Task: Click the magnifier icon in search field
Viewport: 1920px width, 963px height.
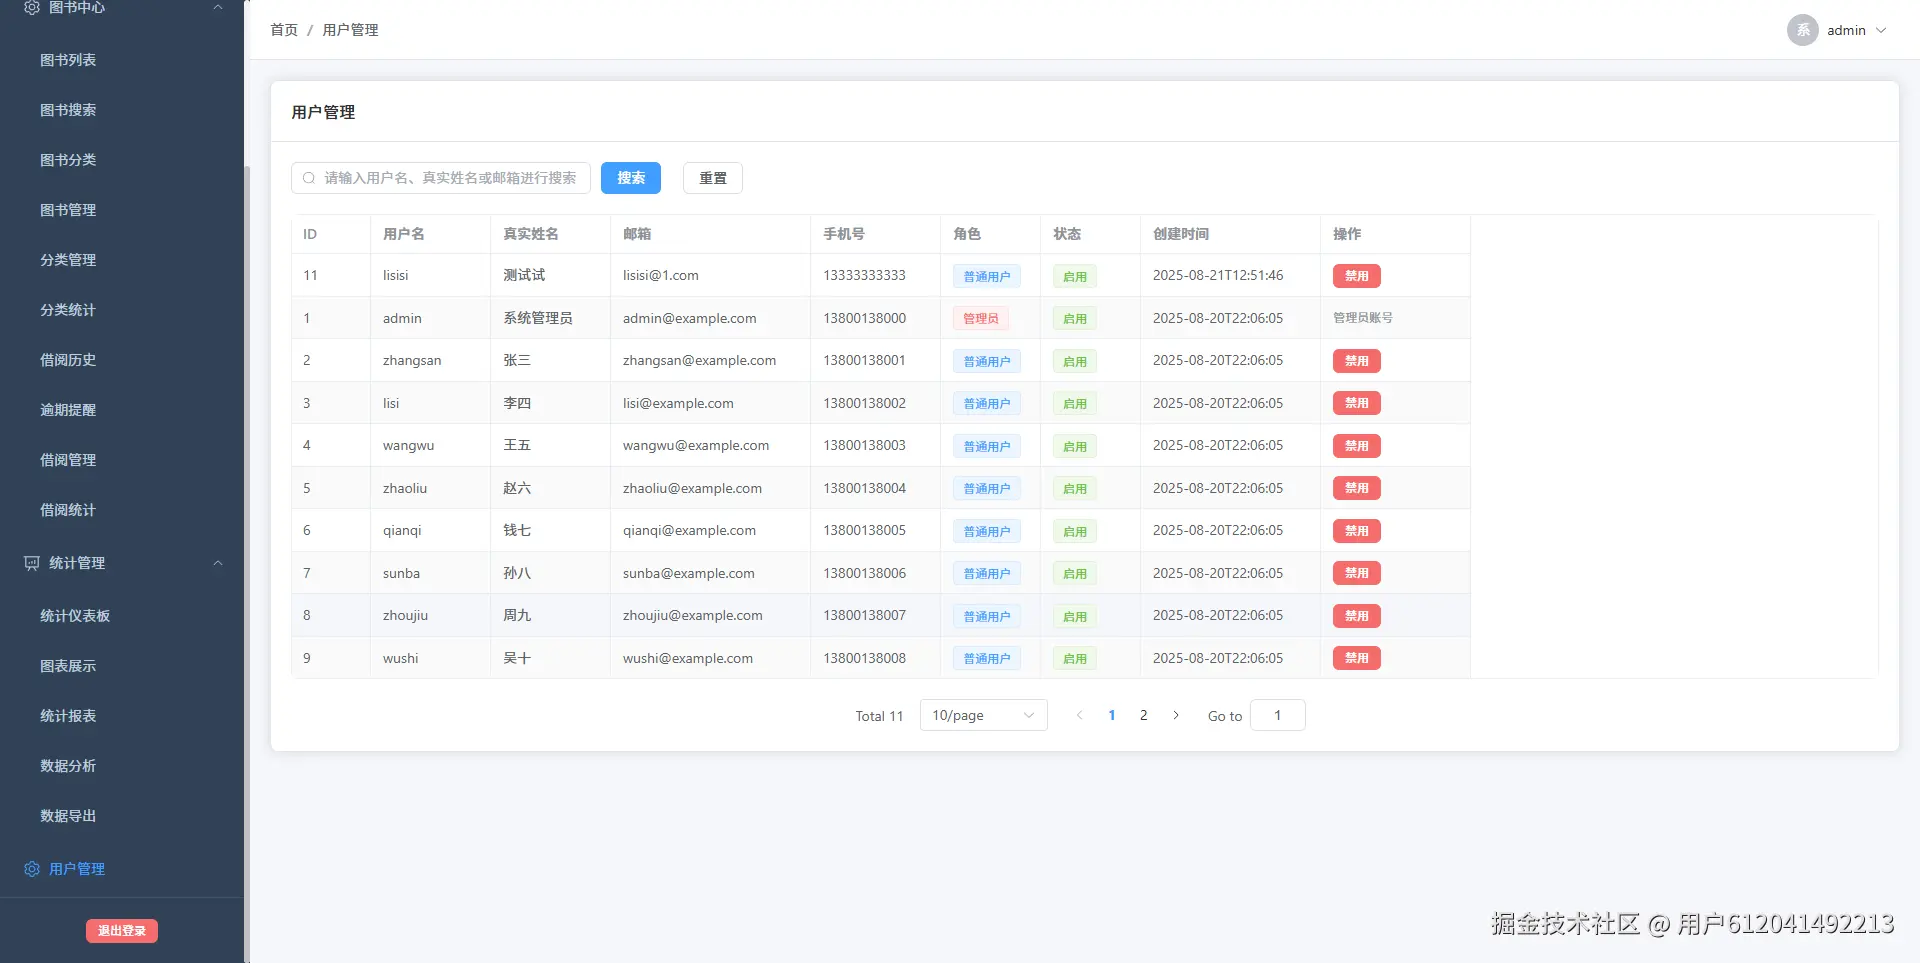Action: click(309, 178)
